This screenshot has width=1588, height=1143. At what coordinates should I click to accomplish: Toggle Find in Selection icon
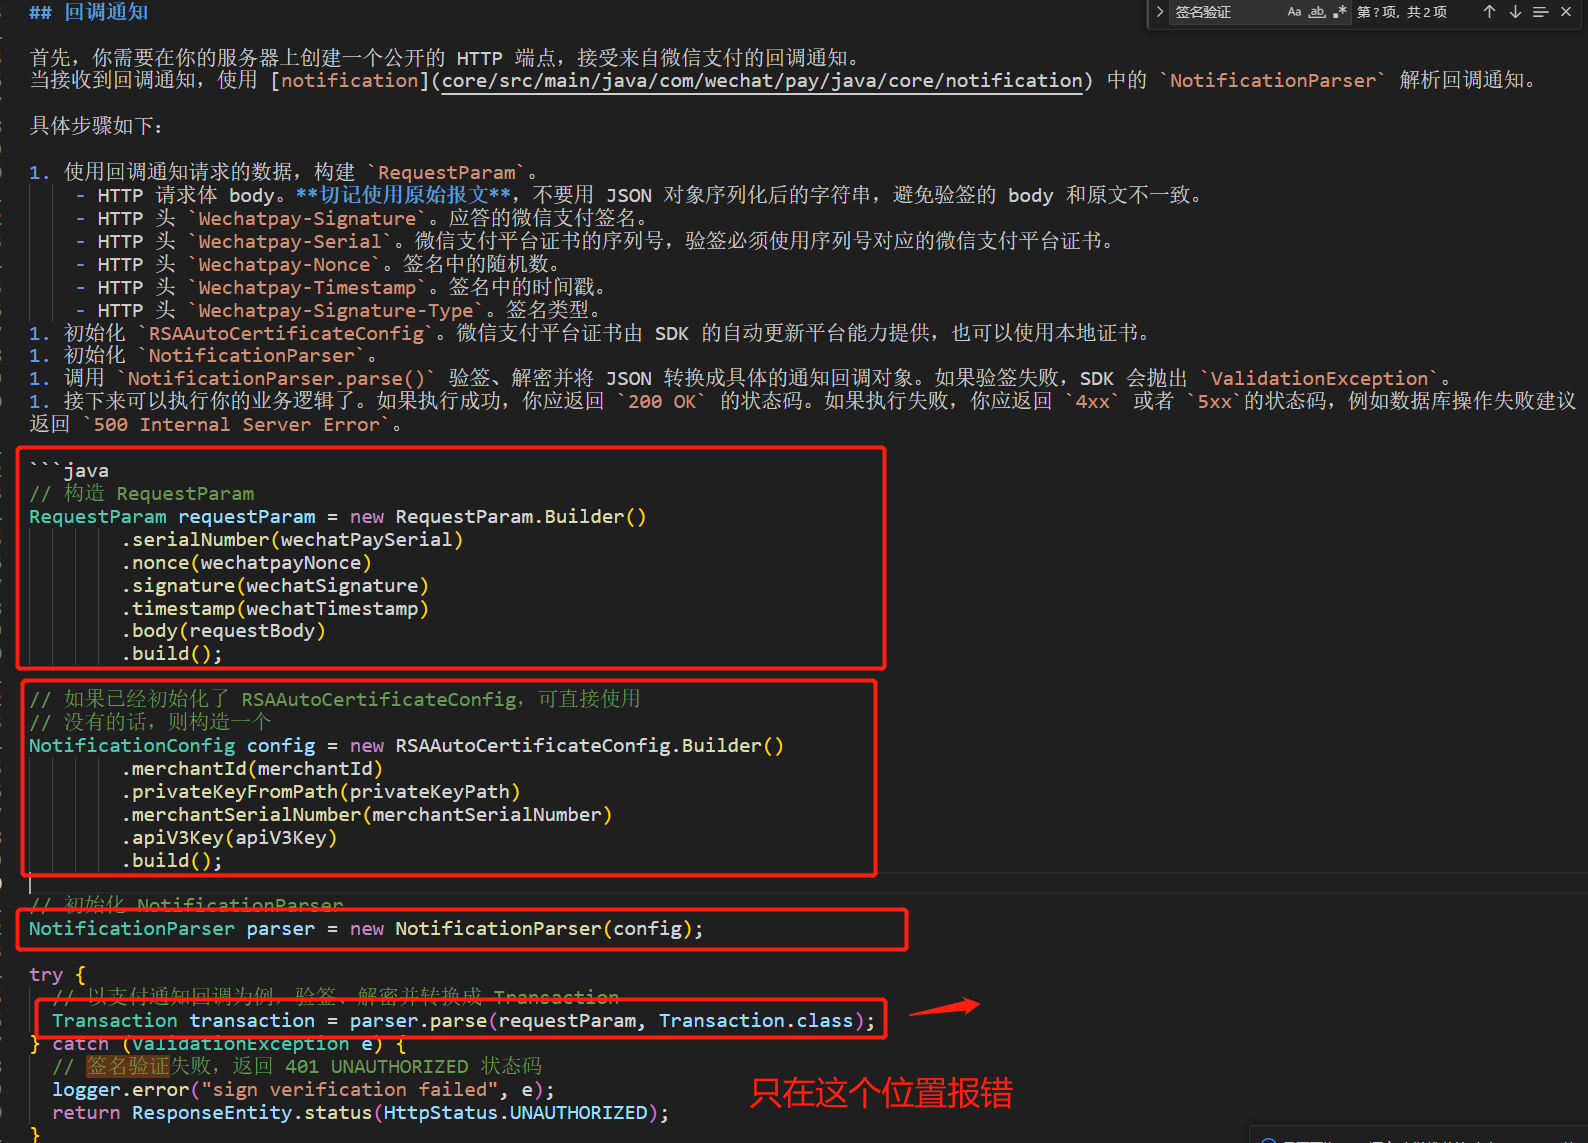[x=1540, y=12]
